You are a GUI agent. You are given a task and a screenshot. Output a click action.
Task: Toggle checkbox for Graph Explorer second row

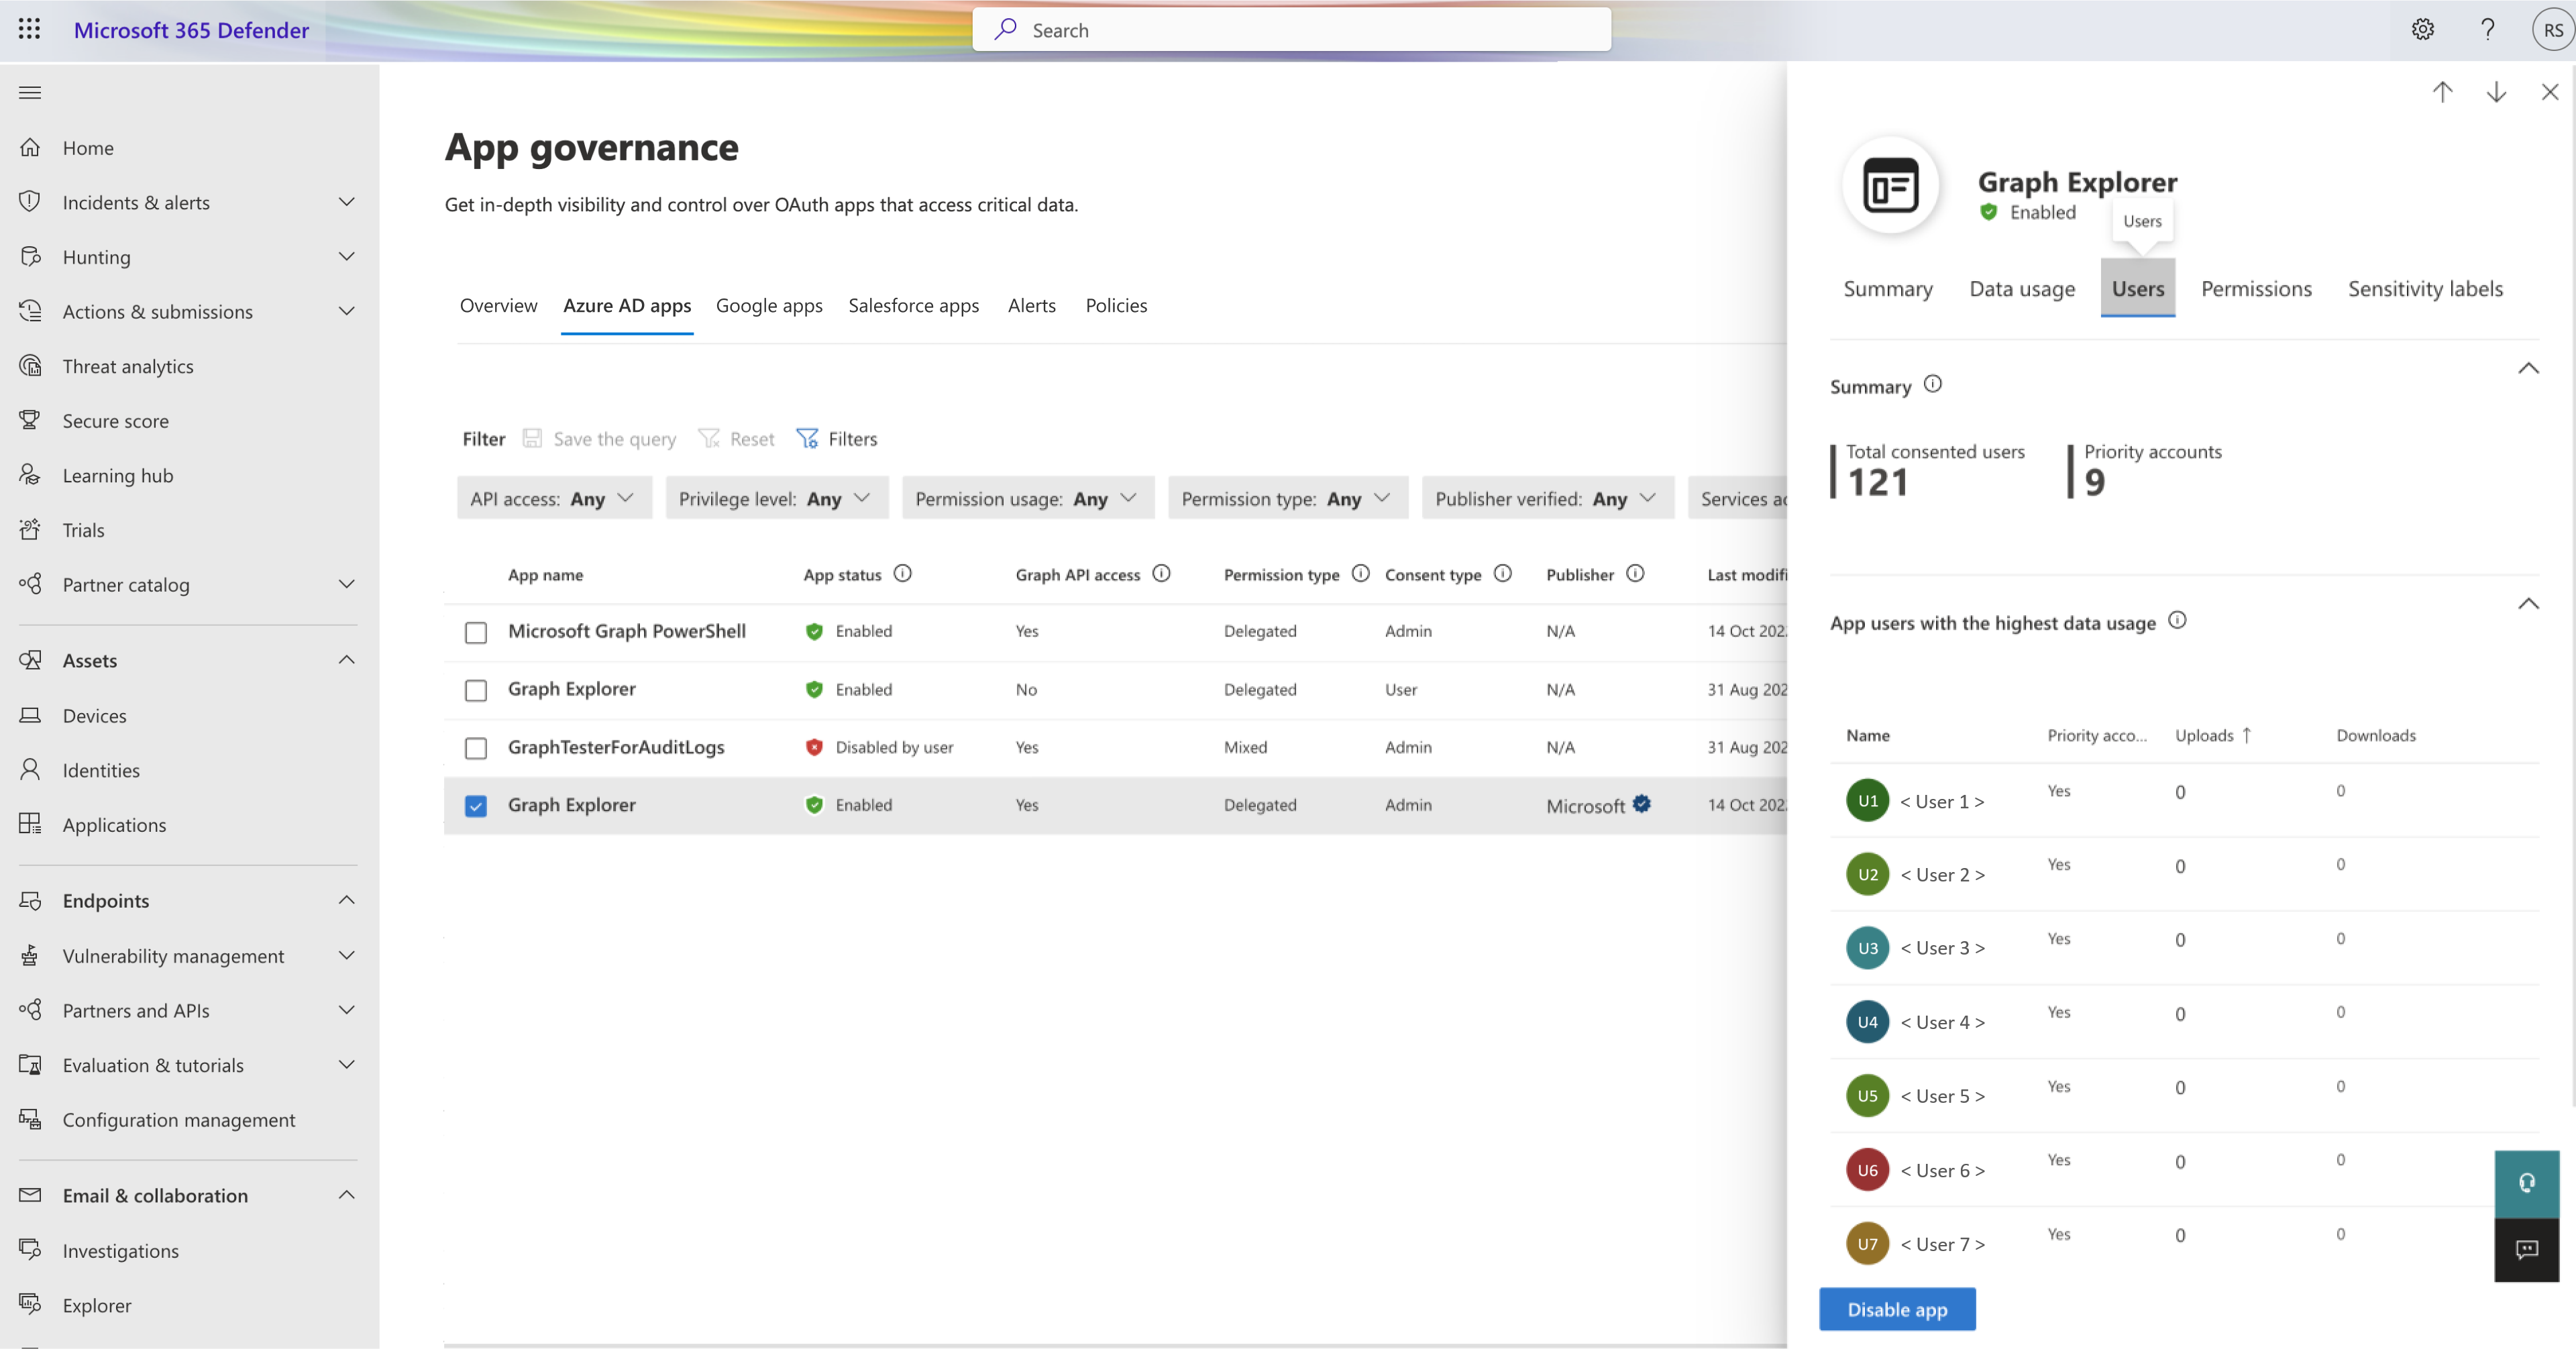coord(476,688)
